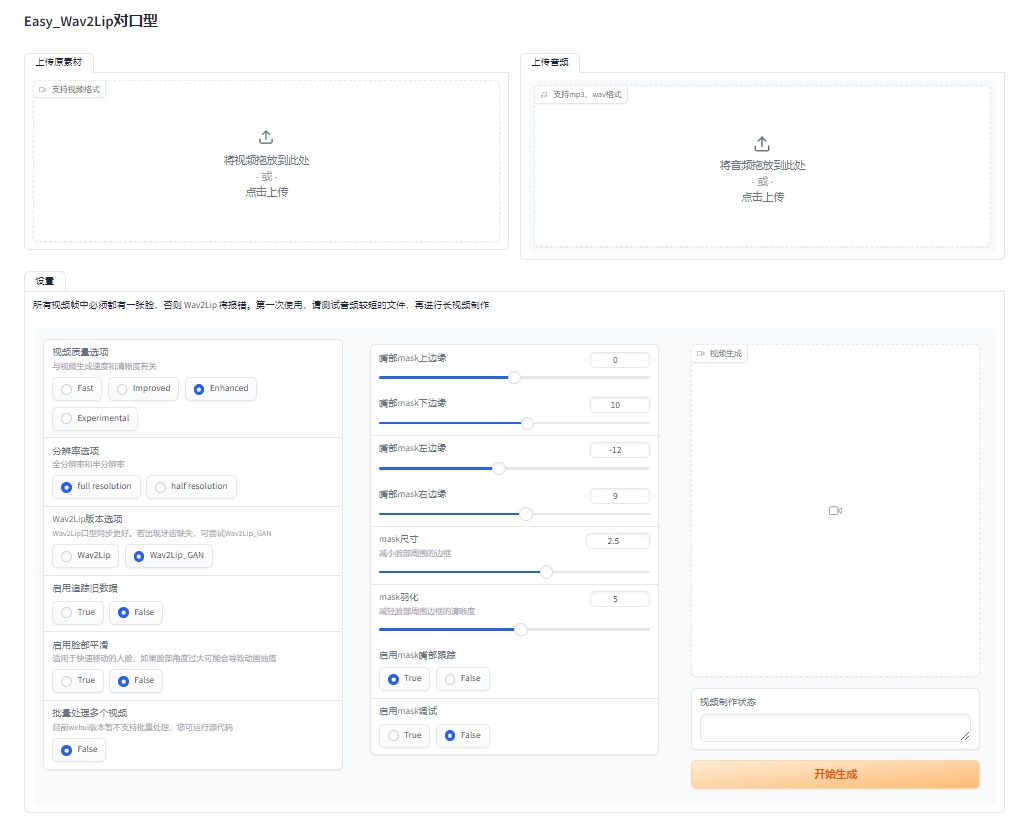The width and height of the screenshot is (1025, 835).
Task: Click the 分辨率选项 heading text
Action: pos(76,451)
